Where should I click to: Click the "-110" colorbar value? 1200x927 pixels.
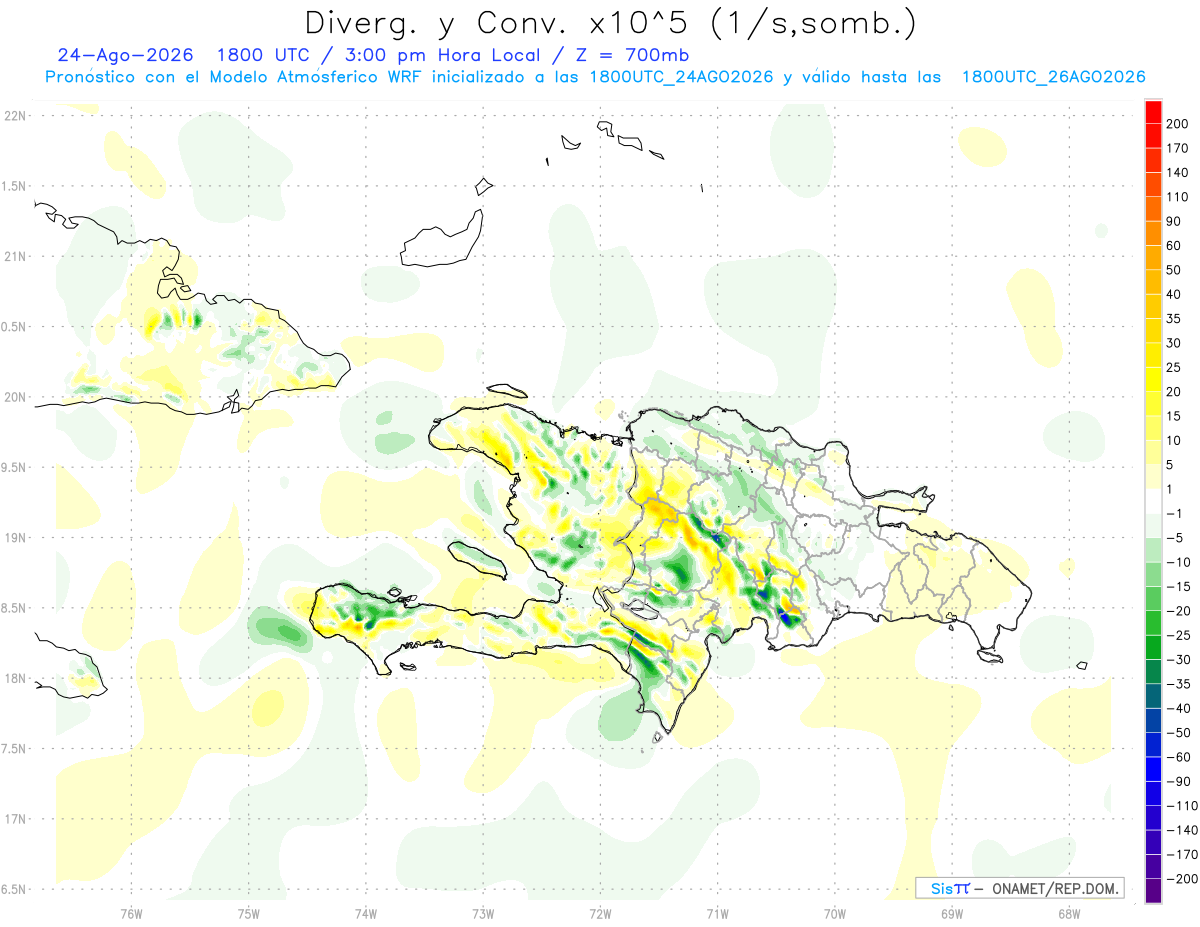(1183, 805)
